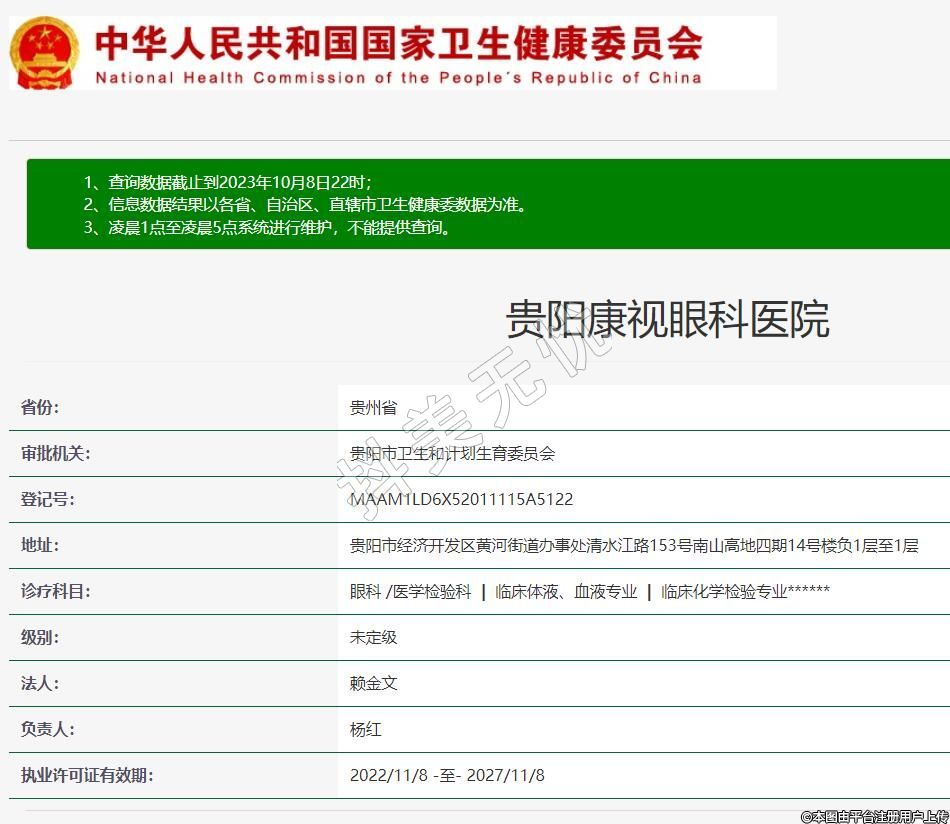Viewport: 950px width, 824px height.
Task: Click the English National Health Commission subtitle
Action: click(398, 77)
